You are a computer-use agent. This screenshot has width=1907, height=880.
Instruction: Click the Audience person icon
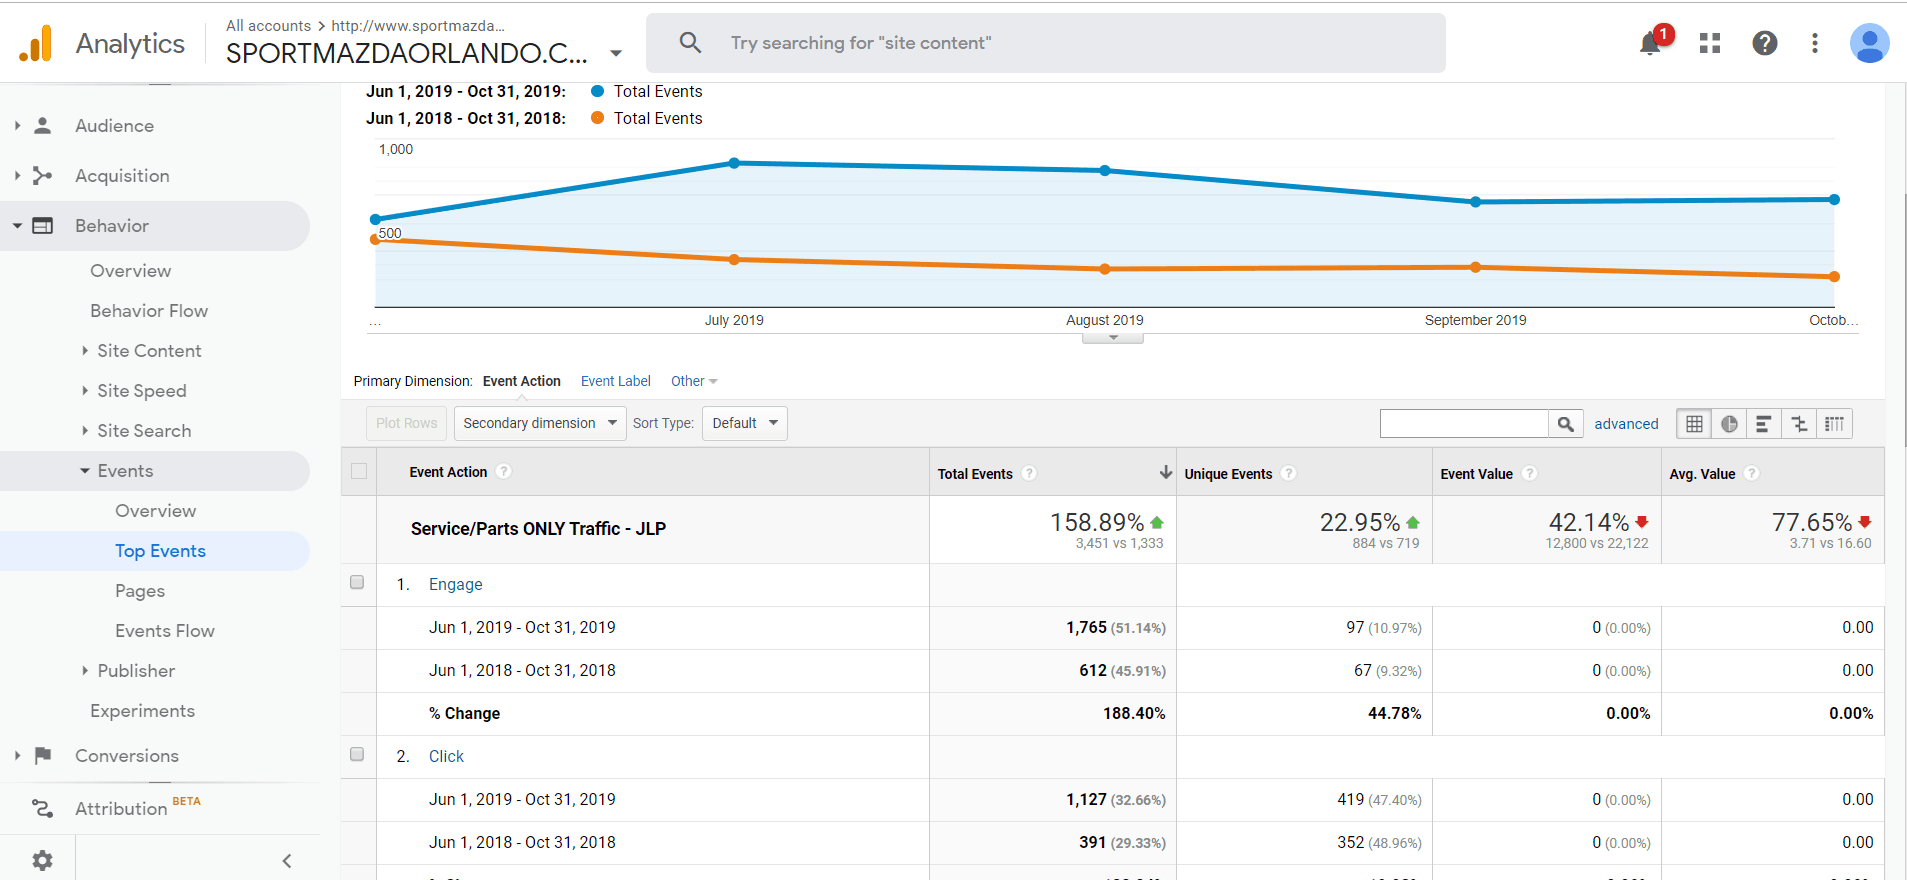pos(42,126)
